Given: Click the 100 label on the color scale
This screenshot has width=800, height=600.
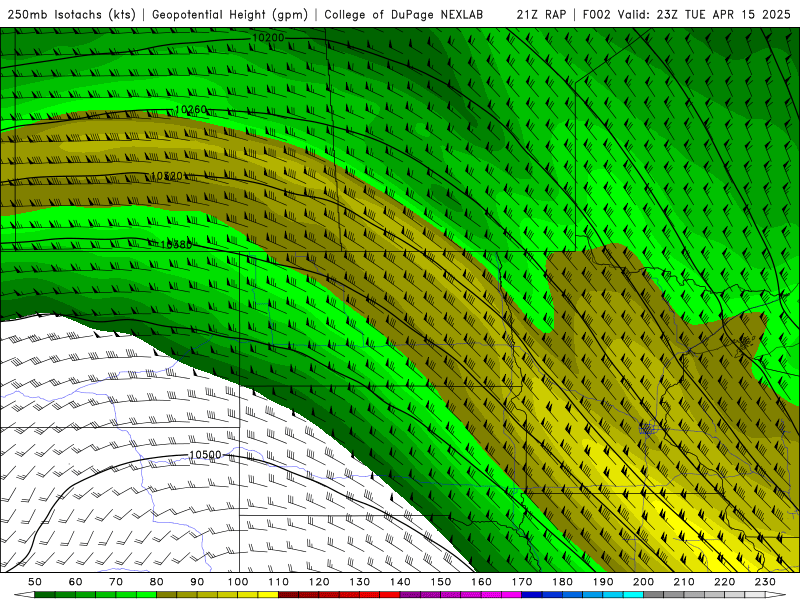Looking at the screenshot, I should click(x=238, y=582).
